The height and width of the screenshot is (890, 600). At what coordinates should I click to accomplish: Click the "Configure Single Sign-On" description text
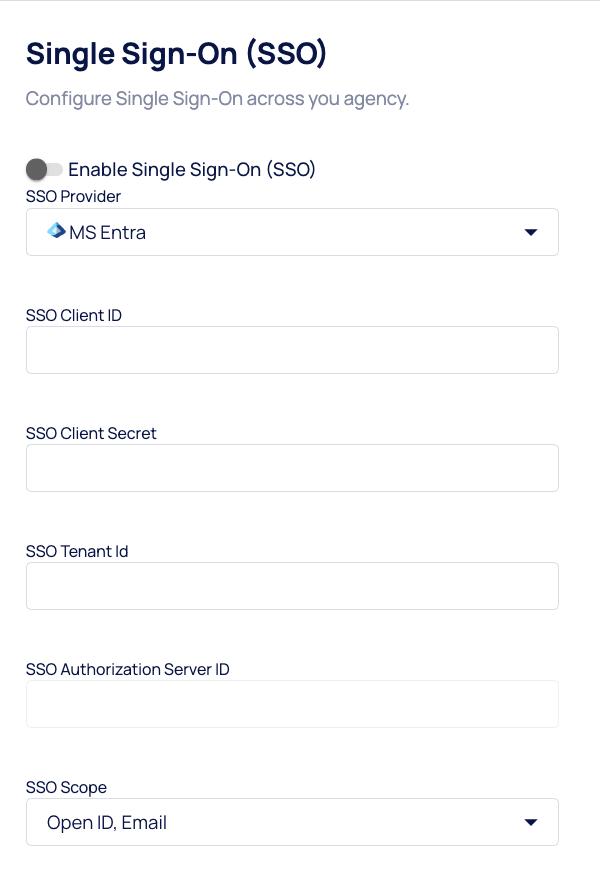(x=217, y=99)
